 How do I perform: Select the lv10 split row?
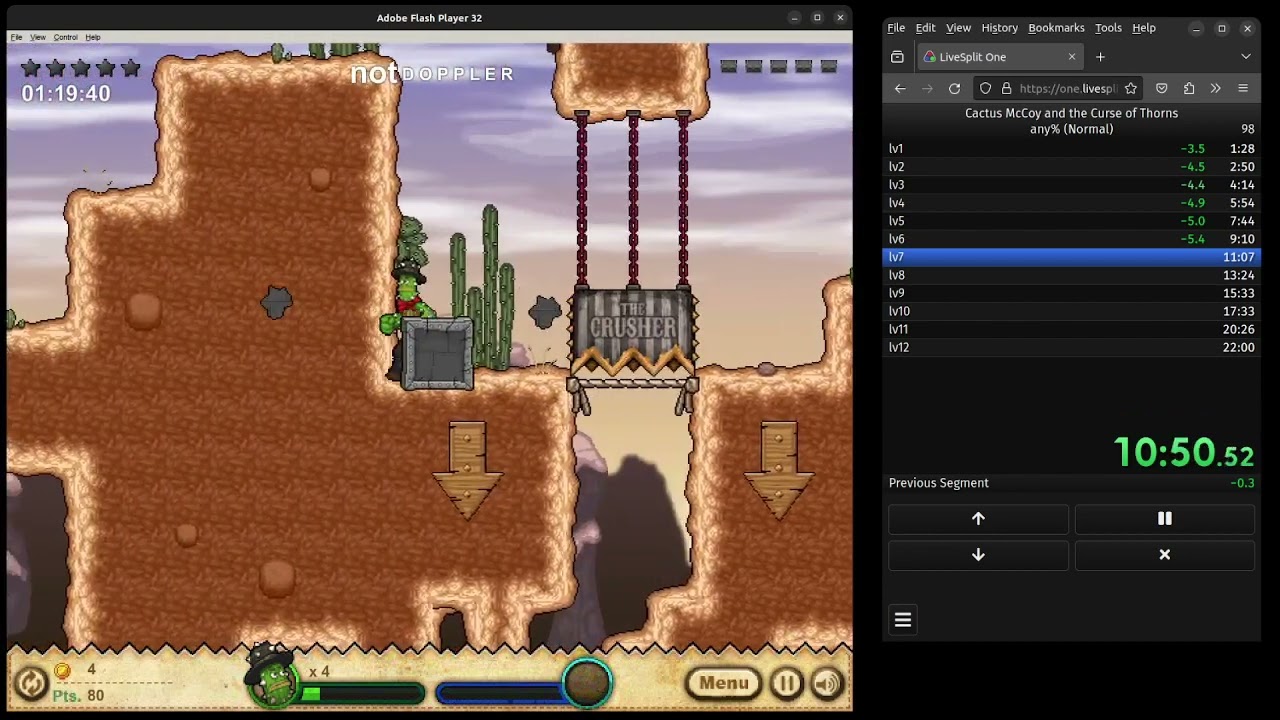(1071, 311)
